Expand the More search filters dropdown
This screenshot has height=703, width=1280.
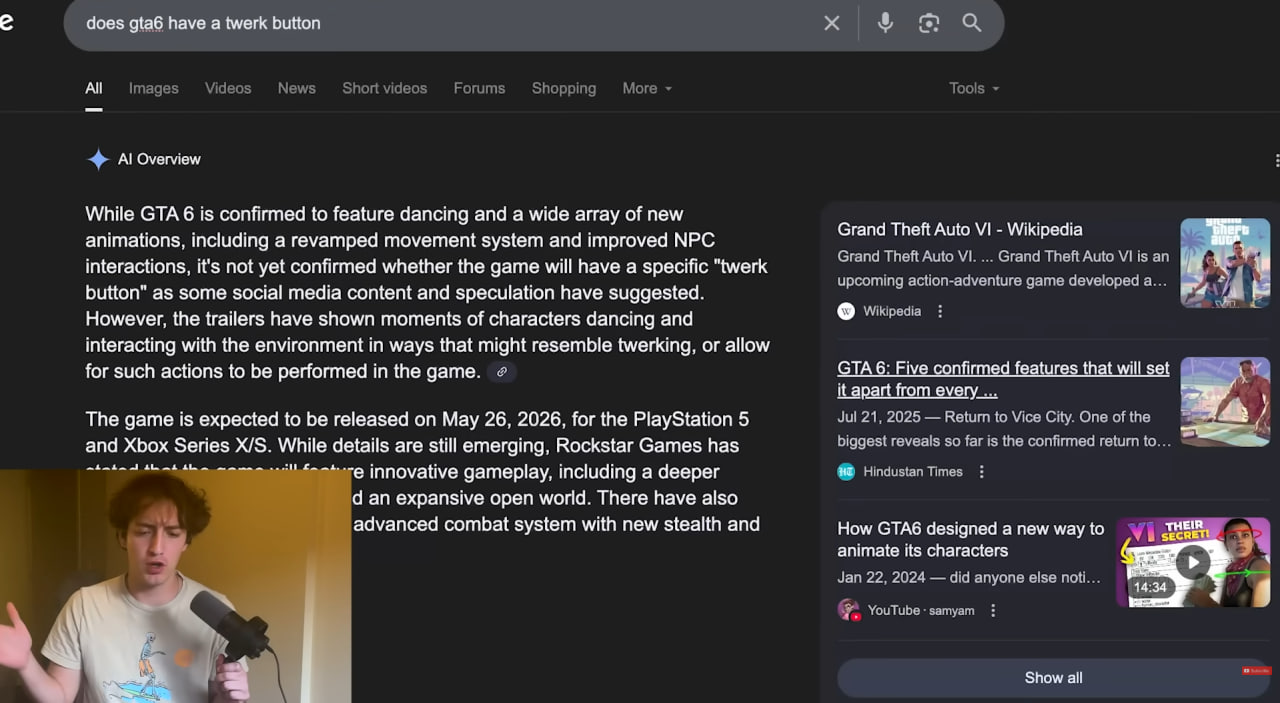coord(647,88)
